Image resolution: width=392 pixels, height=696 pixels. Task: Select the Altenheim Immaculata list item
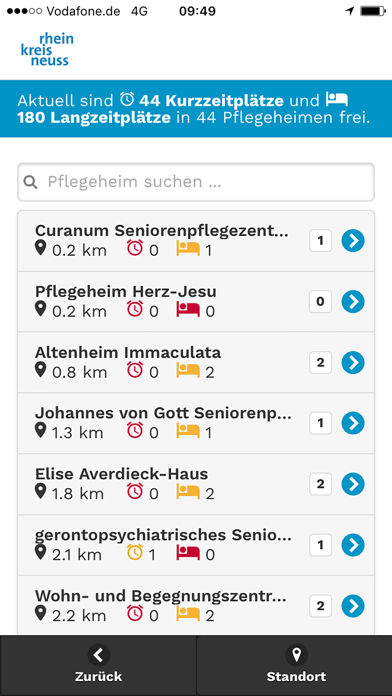point(196,363)
